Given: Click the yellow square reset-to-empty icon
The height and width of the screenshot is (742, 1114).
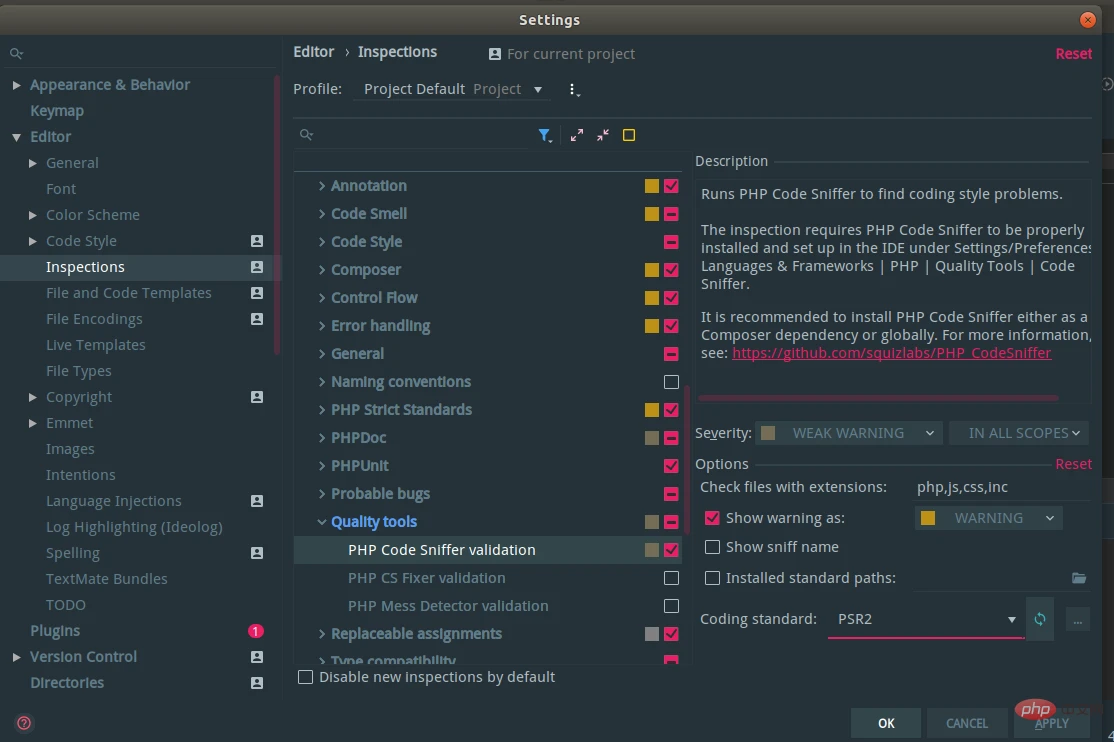Looking at the screenshot, I should (629, 135).
